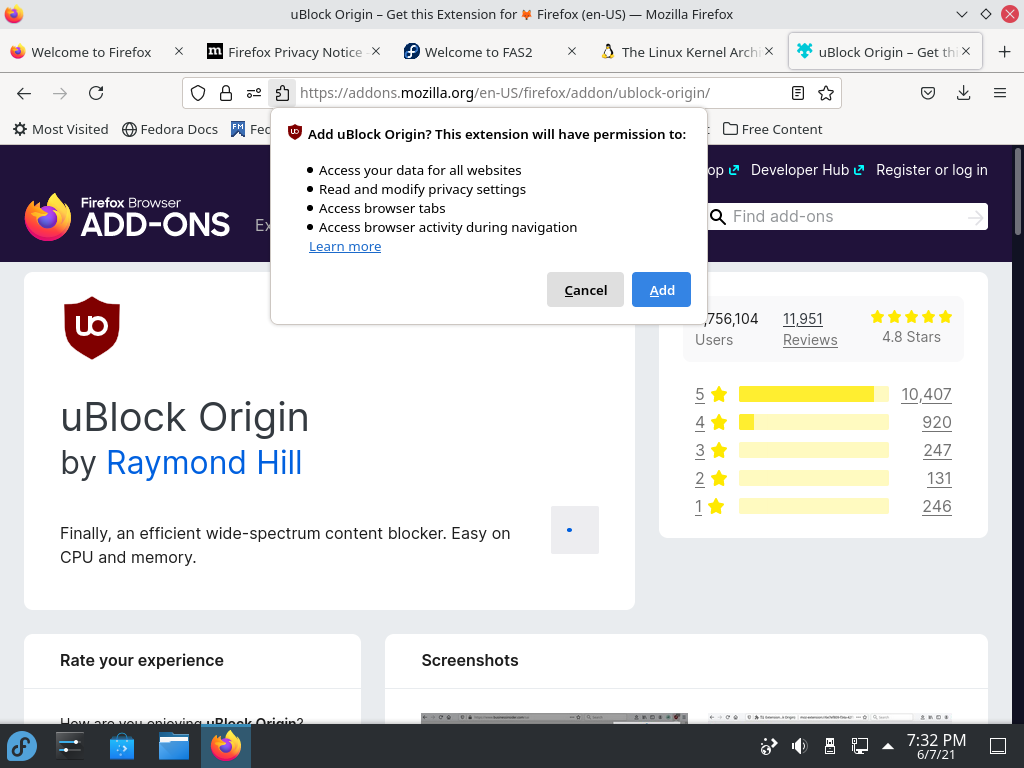Close the uBlock Origin tab
This screenshot has width=1024, height=768.
(967, 51)
